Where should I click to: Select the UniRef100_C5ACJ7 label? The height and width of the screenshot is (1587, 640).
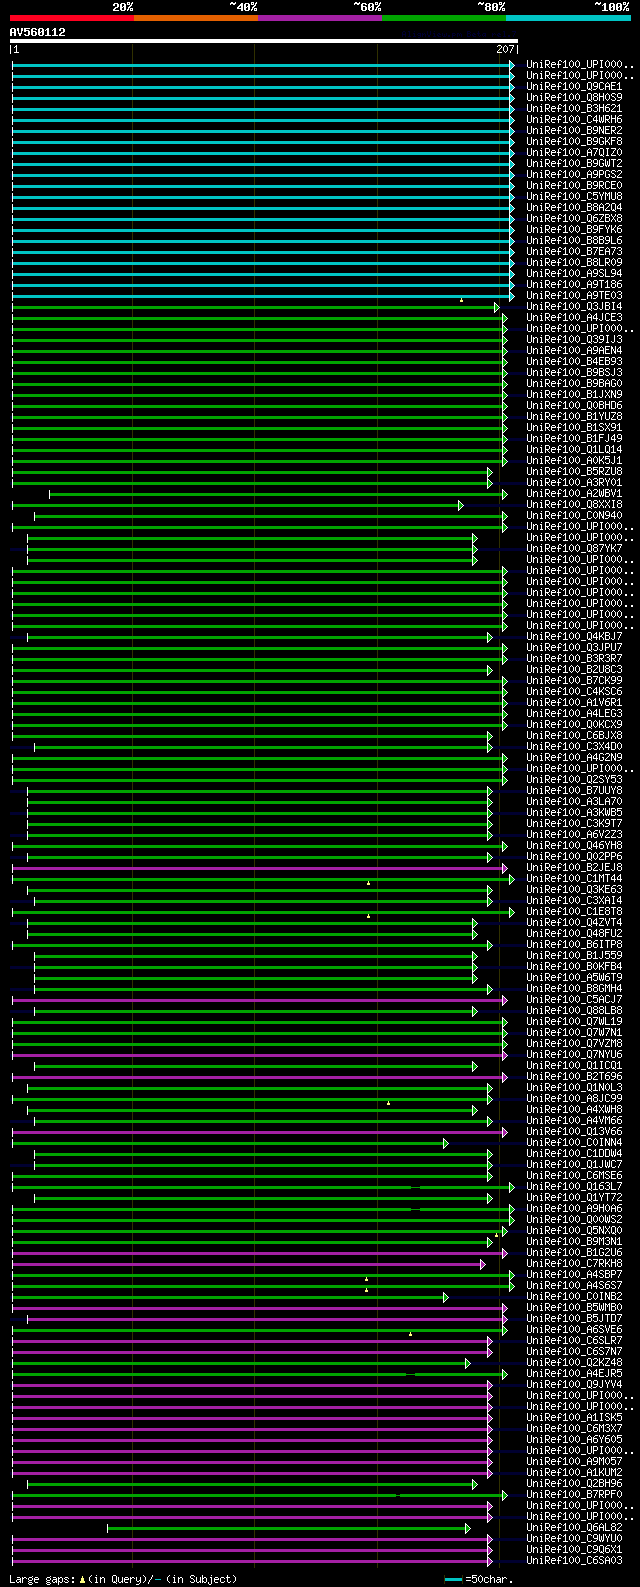[574, 1000]
